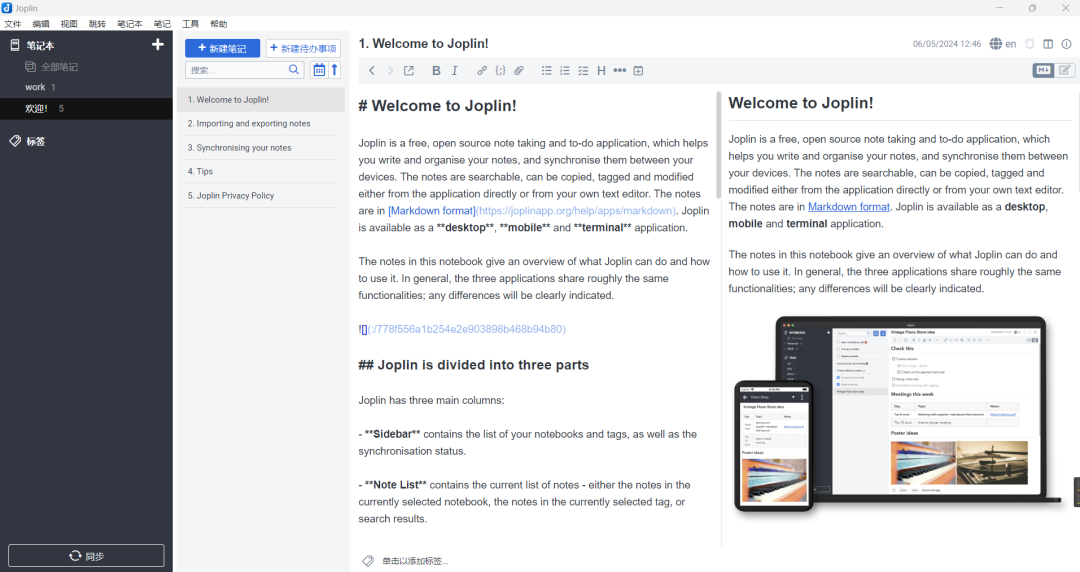
Task: Click 同步 synchronise button
Action: 86,555
